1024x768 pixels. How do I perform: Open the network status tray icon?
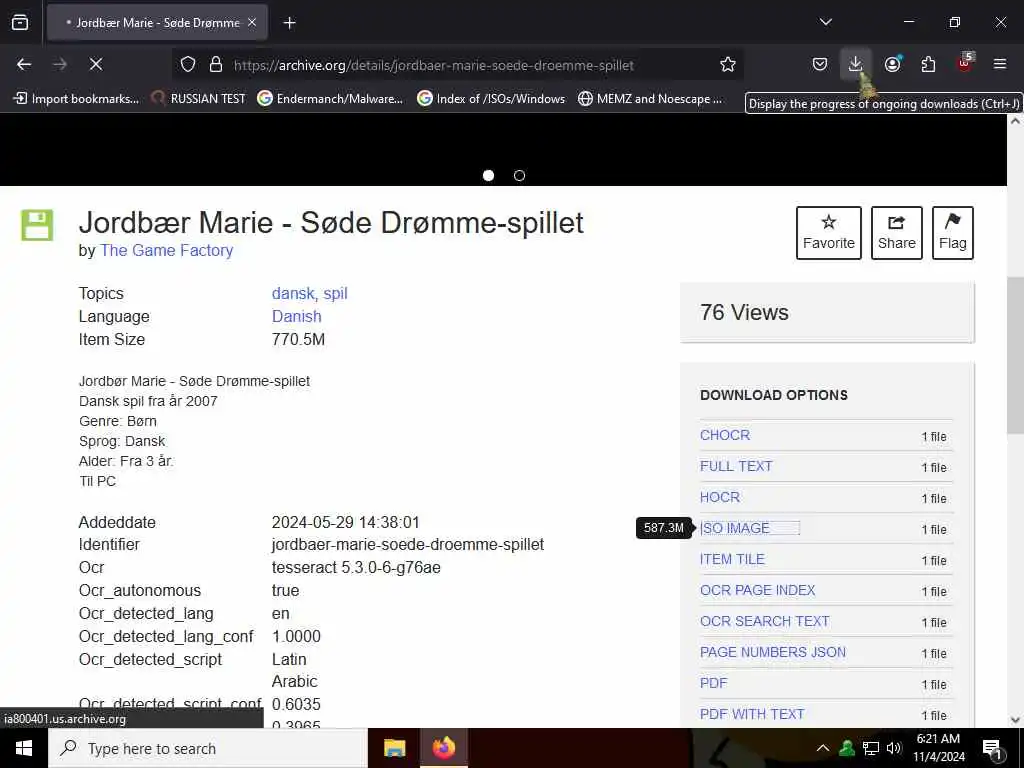pos(871,748)
